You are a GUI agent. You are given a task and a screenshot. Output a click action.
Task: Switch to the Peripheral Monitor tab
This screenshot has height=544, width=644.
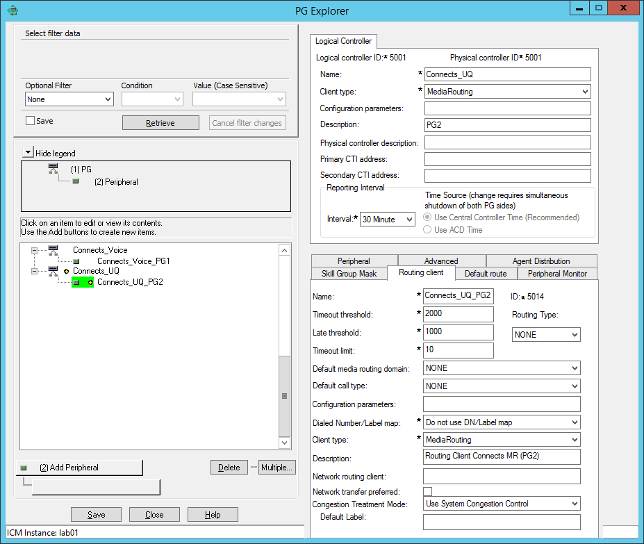coord(557,273)
